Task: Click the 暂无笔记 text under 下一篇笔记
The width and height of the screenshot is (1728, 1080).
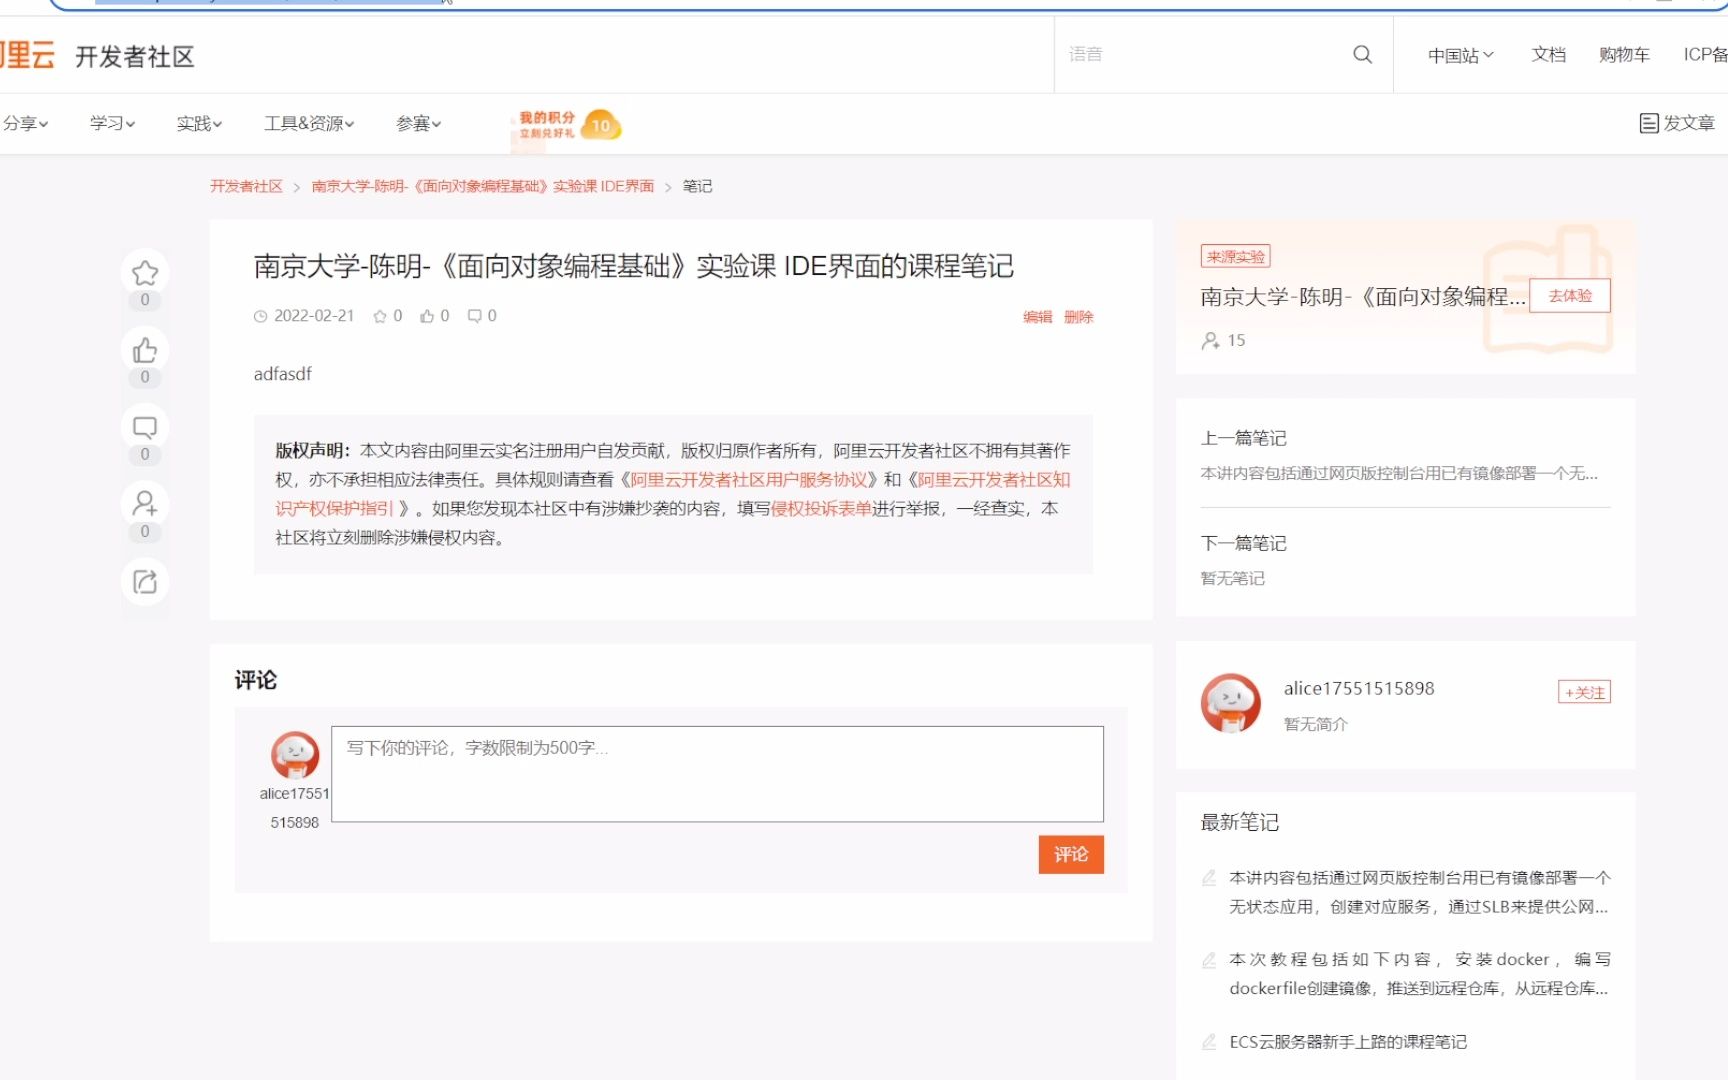Action: [1232, 579]
